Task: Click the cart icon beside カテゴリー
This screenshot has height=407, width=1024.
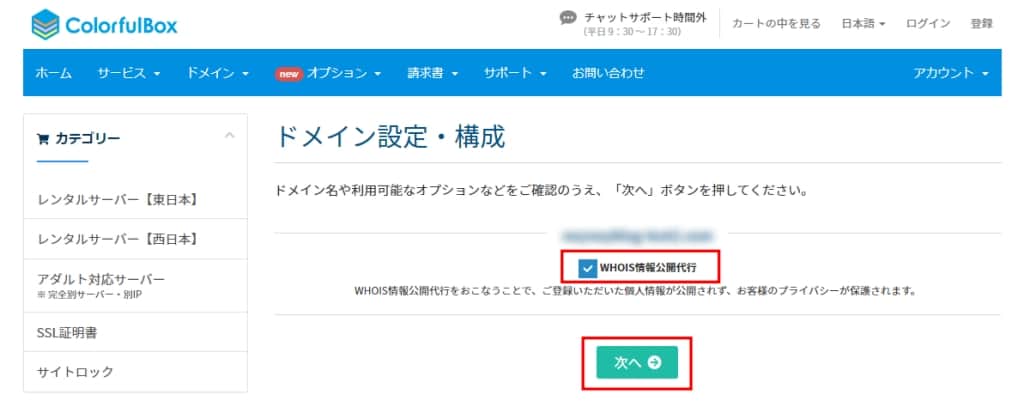Action: 43,138
